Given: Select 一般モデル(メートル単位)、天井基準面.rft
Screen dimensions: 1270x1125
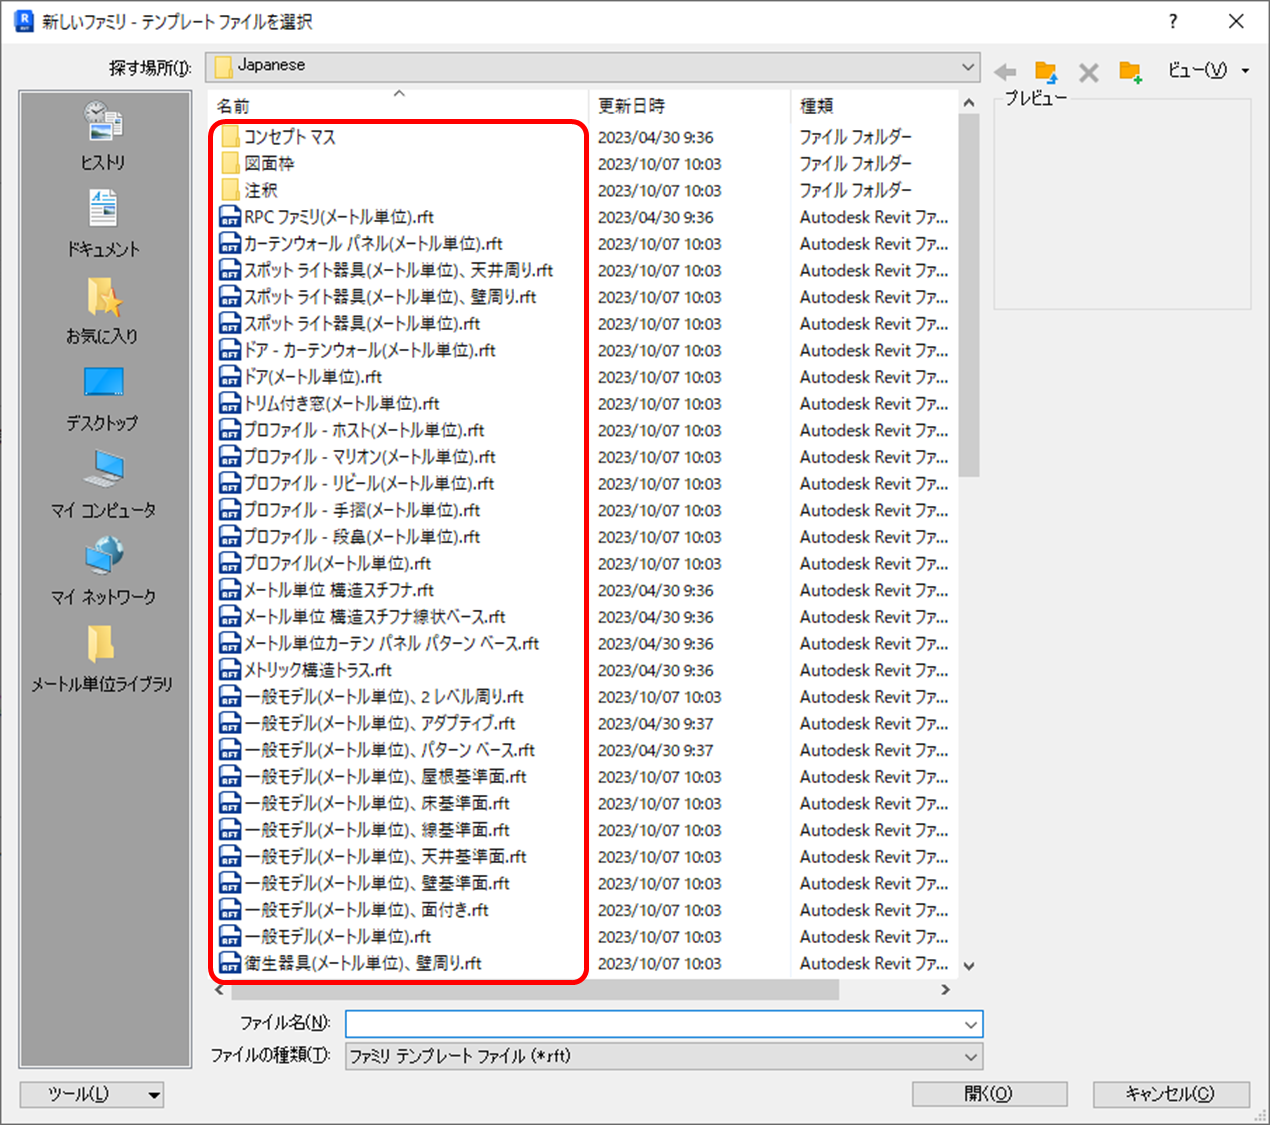Looking at the screenshot, I should (374, 857).
